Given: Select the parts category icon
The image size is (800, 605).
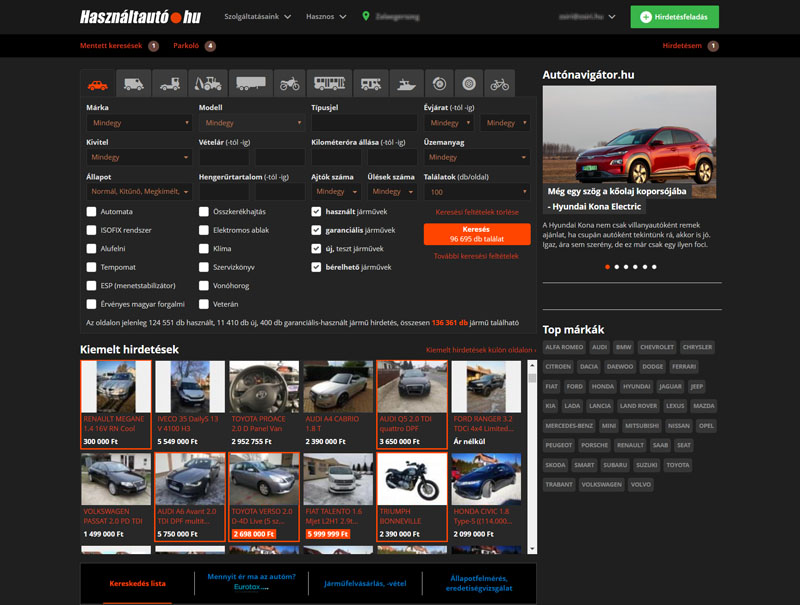Looking at the screenshot, I should pyautogui.click(x=439, y=84).
